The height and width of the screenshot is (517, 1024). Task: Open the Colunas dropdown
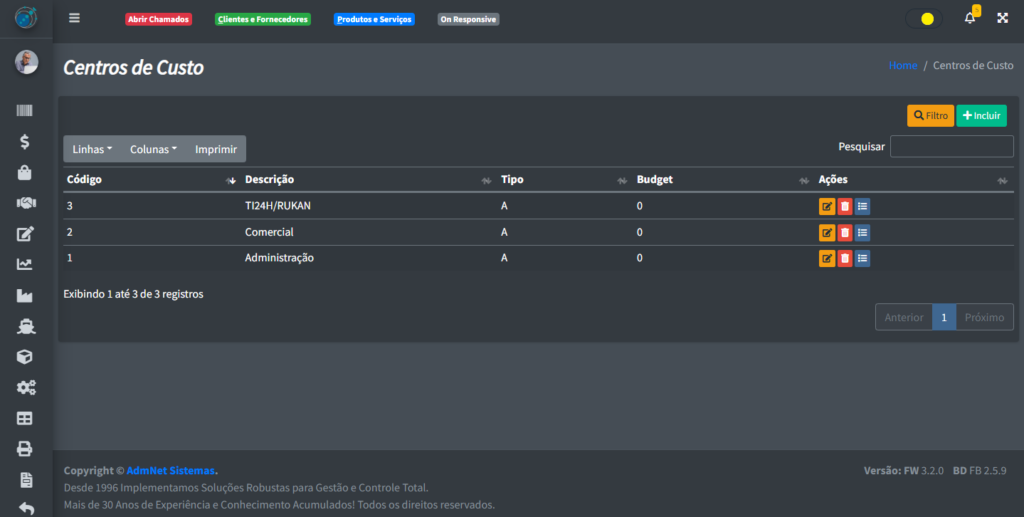(153, 149)
